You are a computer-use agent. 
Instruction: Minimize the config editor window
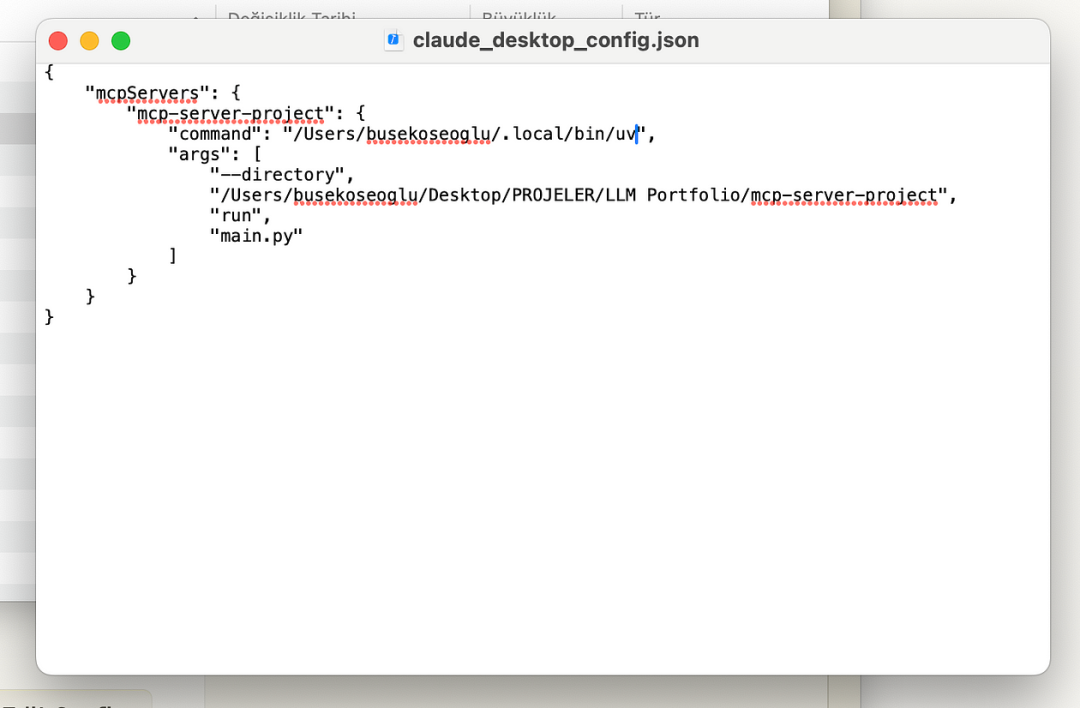(90, 41)
